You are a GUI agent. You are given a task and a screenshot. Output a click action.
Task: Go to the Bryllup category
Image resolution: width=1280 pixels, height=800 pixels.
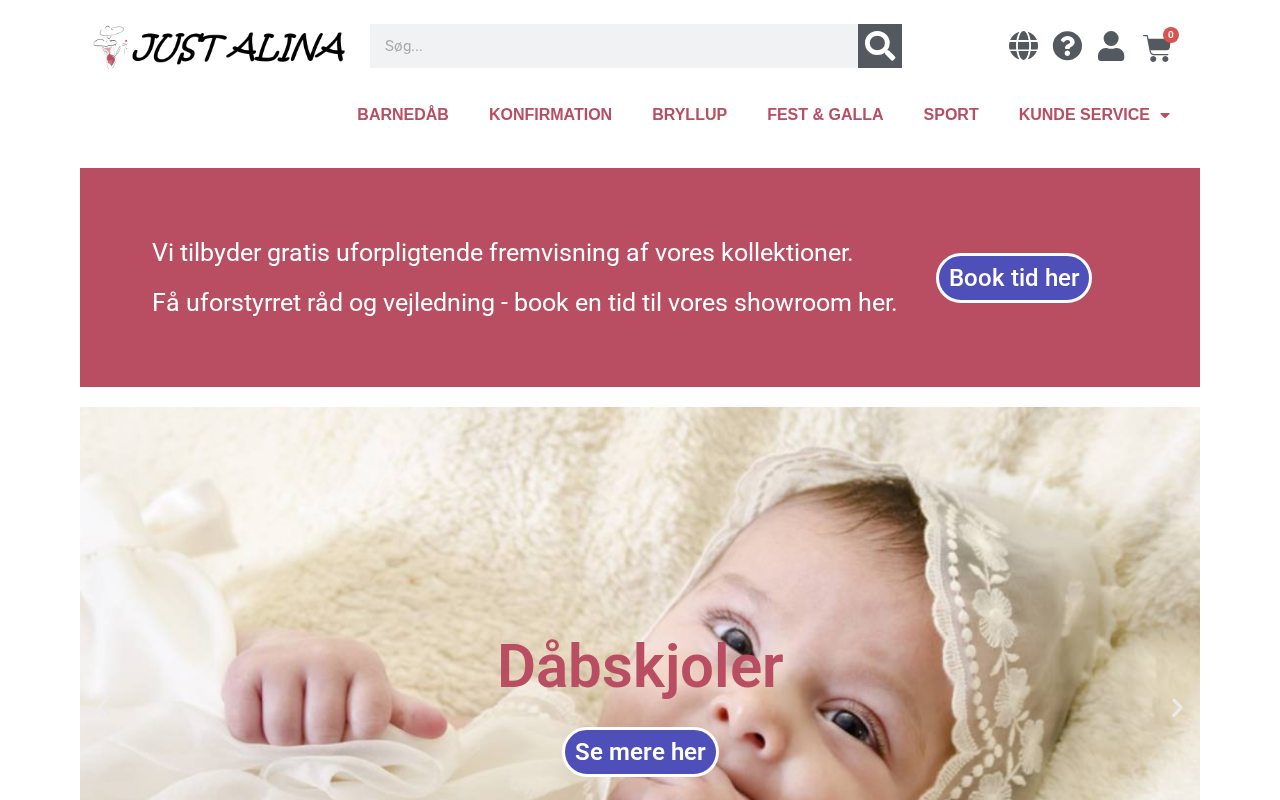(689, 115)
